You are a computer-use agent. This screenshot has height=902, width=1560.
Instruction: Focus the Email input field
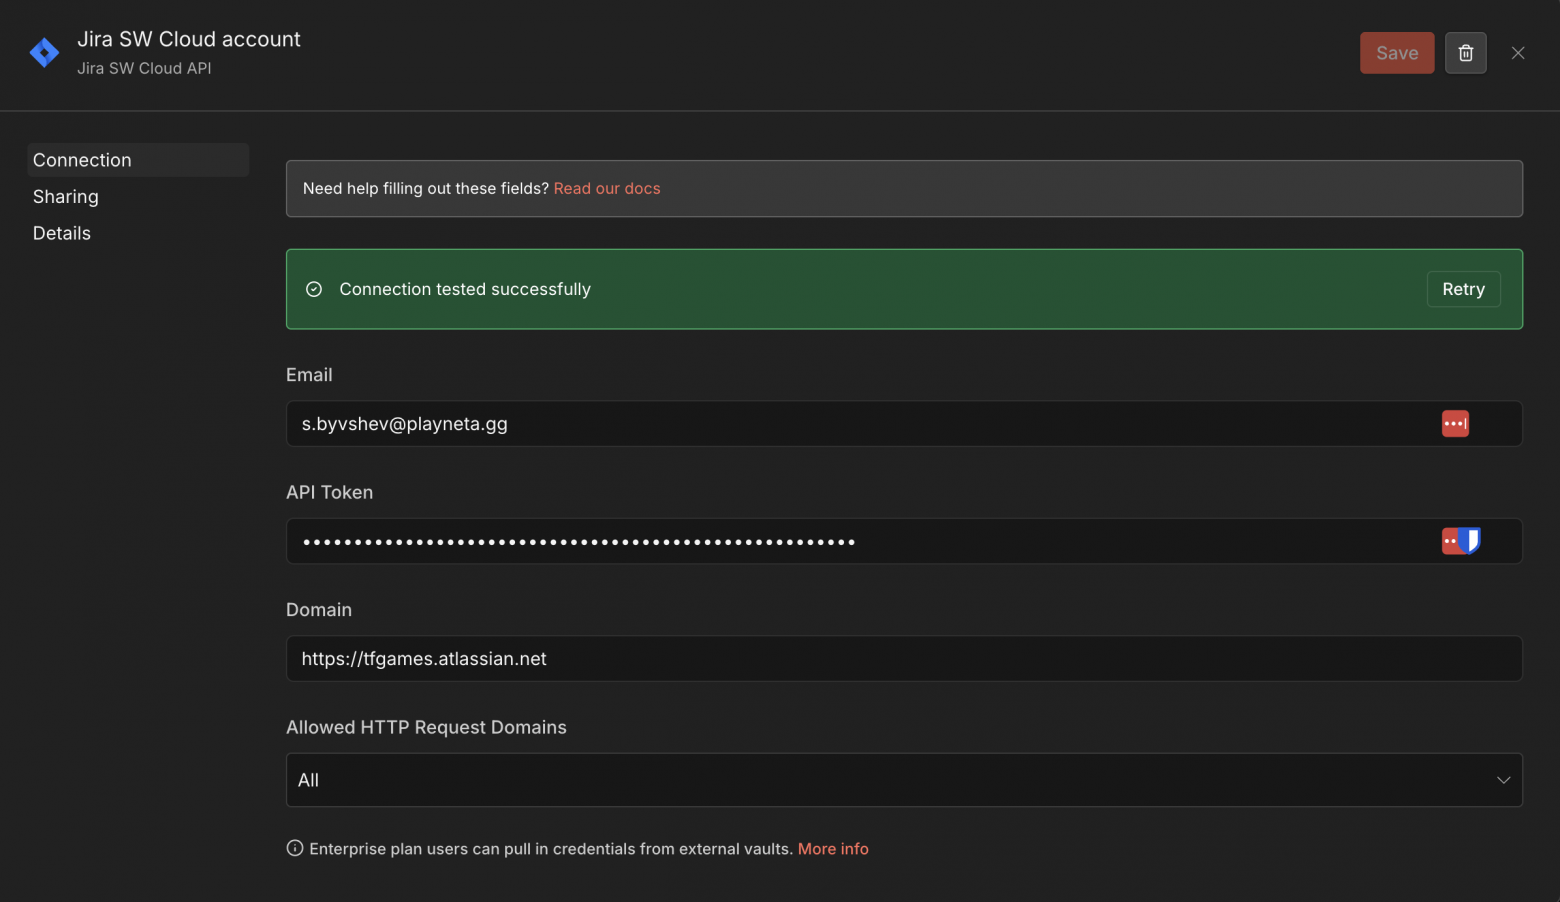[x=904, y=424]
